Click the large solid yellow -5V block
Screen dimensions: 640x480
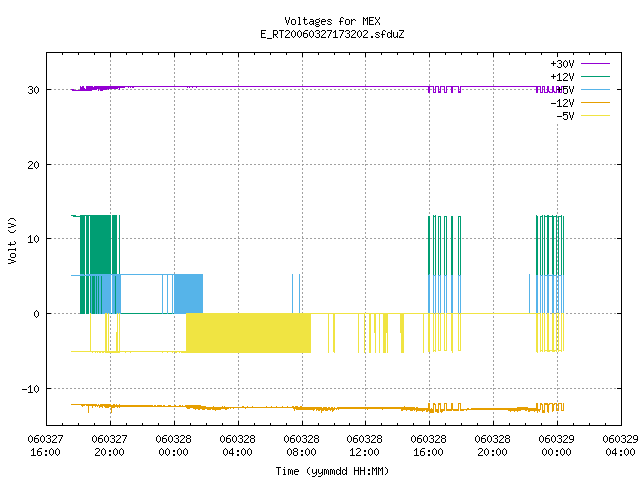pos(249,333)
